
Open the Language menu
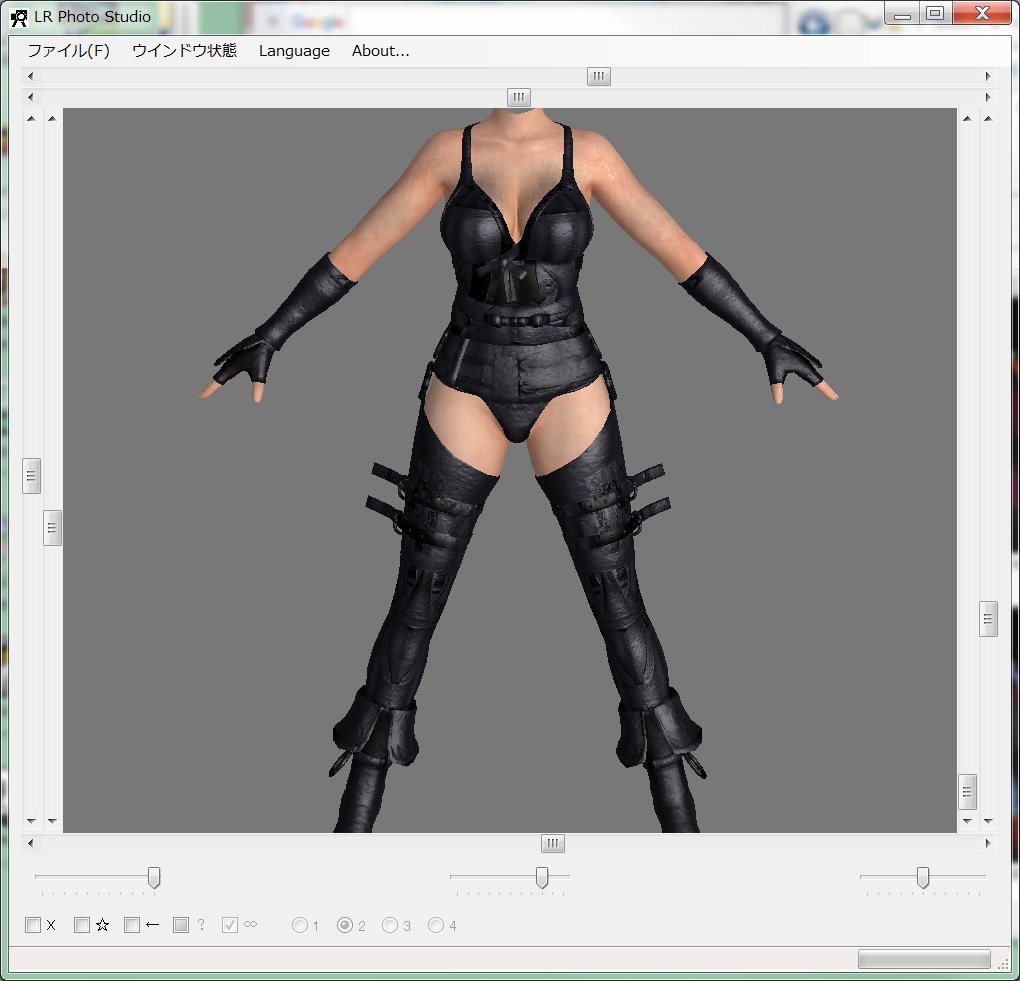coord(294,51)
